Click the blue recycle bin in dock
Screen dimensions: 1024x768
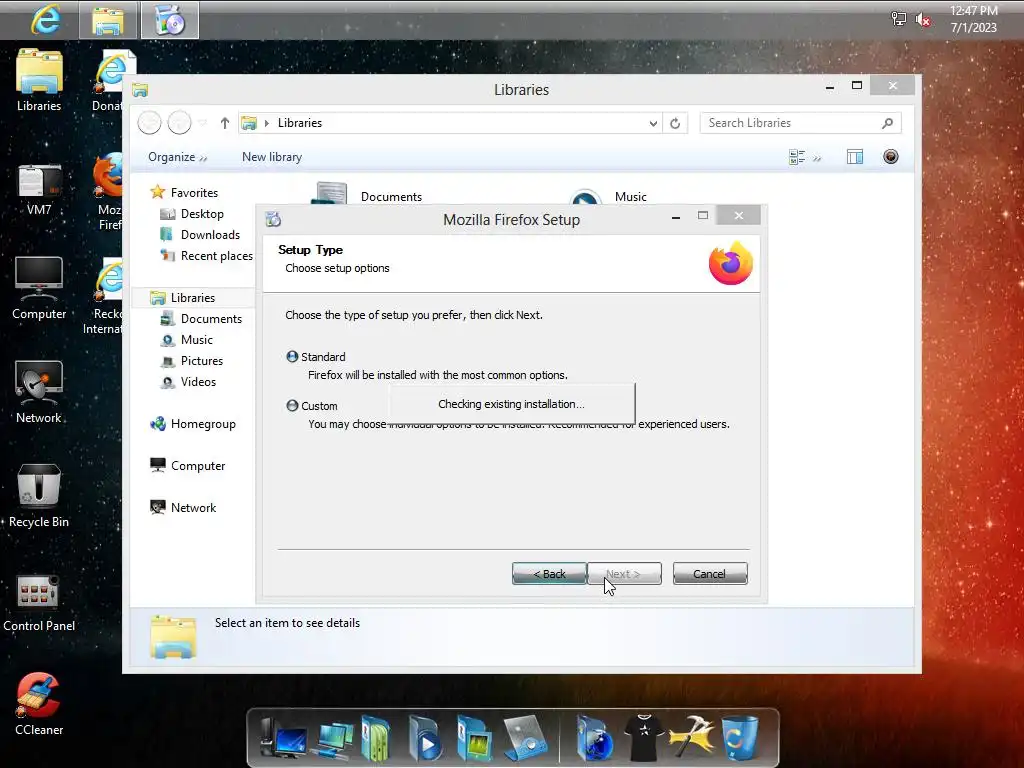coord(741,739)
